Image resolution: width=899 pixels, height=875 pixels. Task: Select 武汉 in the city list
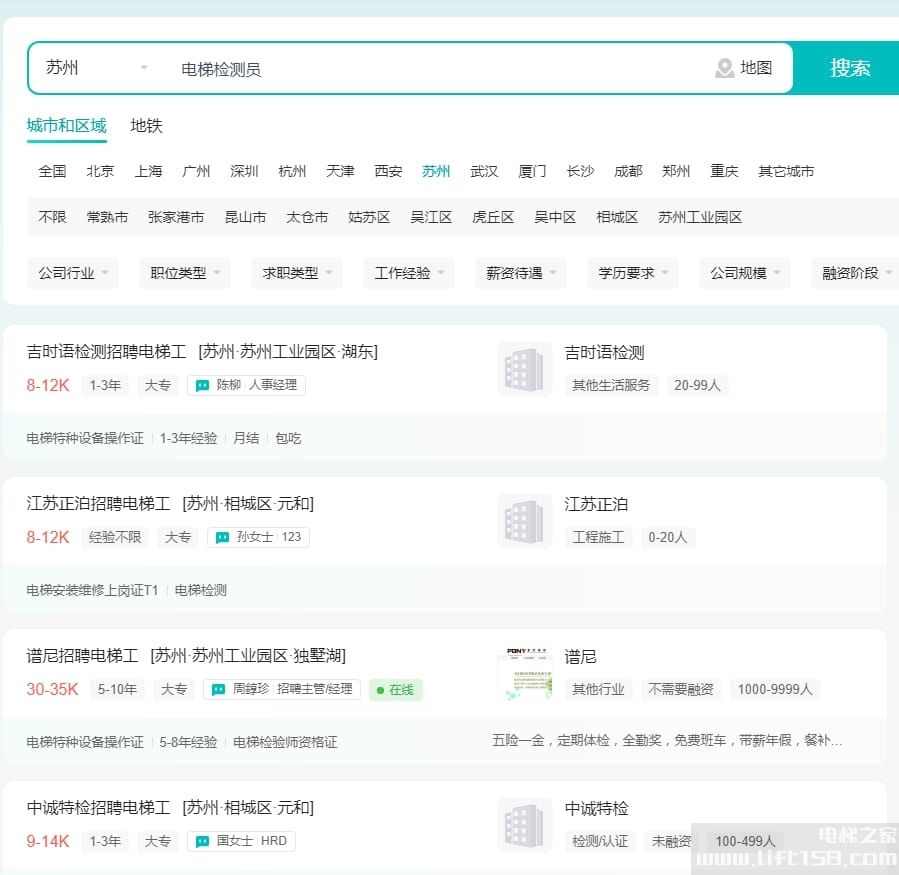[x=484, y=171]
